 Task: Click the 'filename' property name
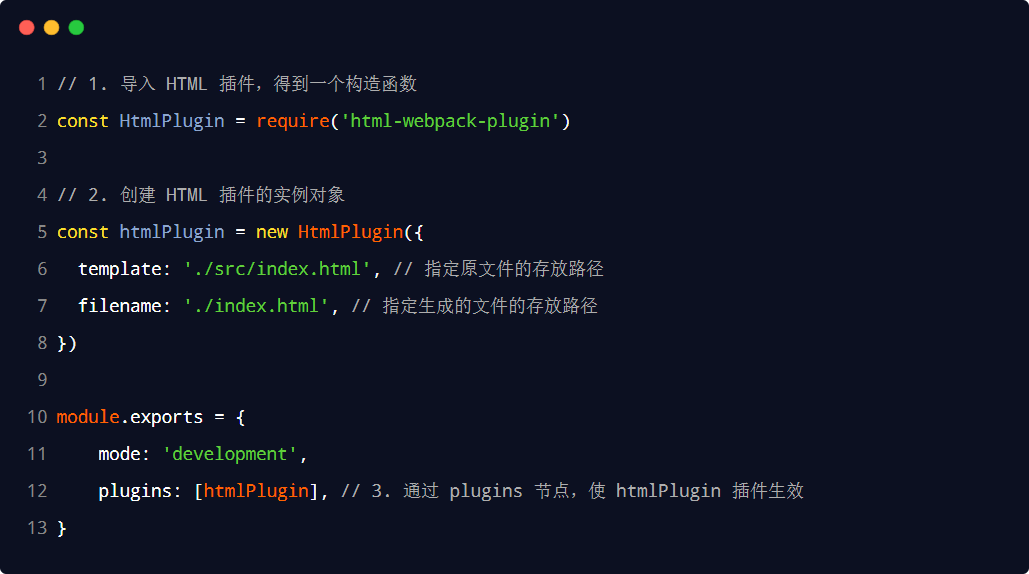point(119,306)
